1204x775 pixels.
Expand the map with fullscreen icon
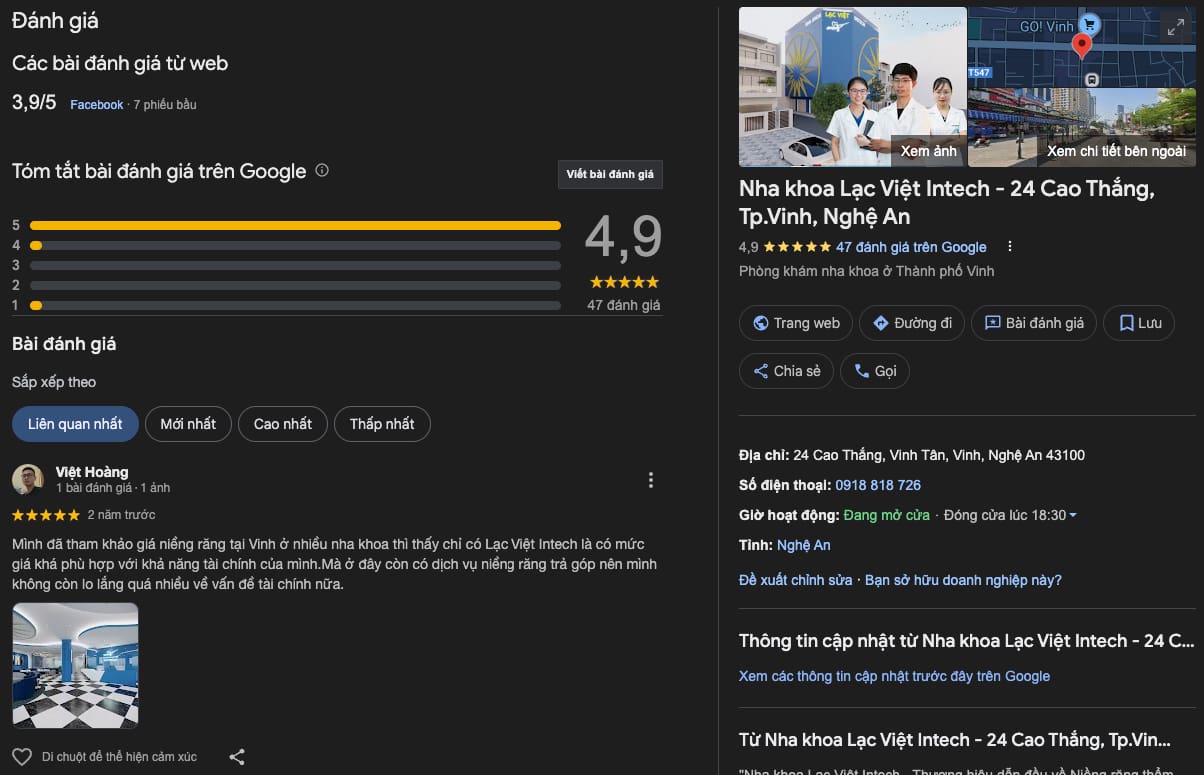[1175, 29]
